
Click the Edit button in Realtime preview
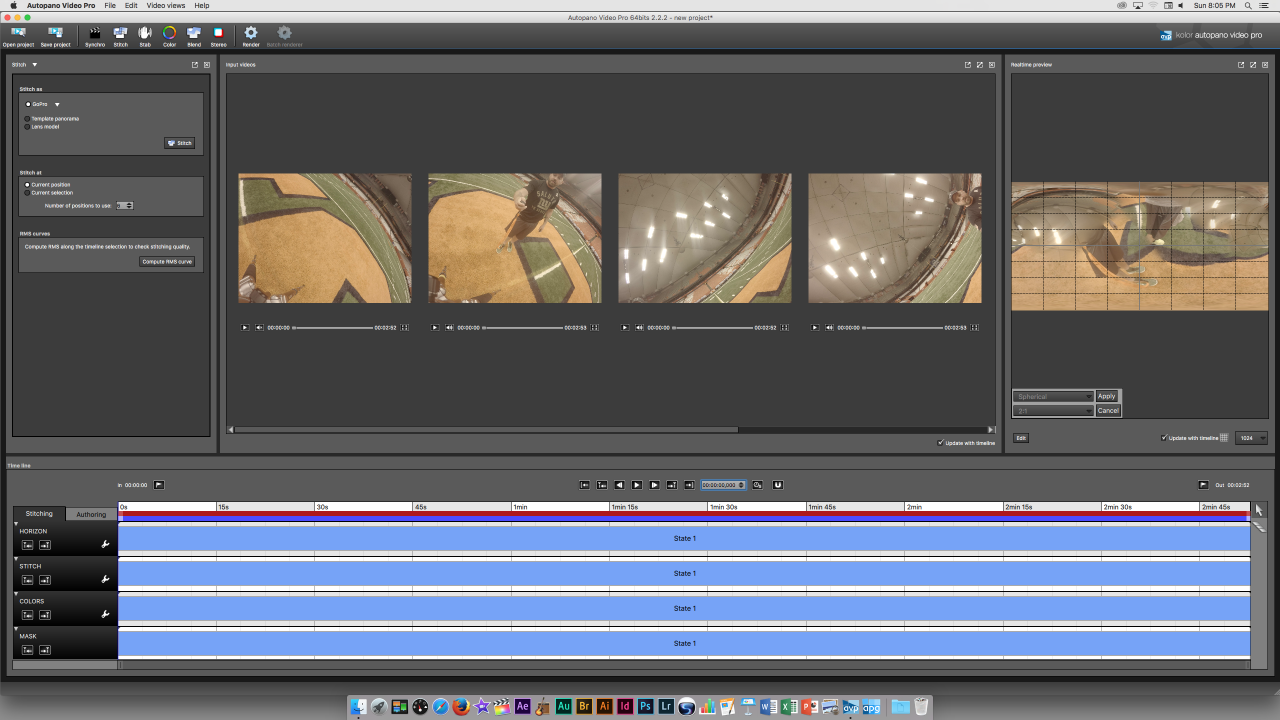[1021, 438]
